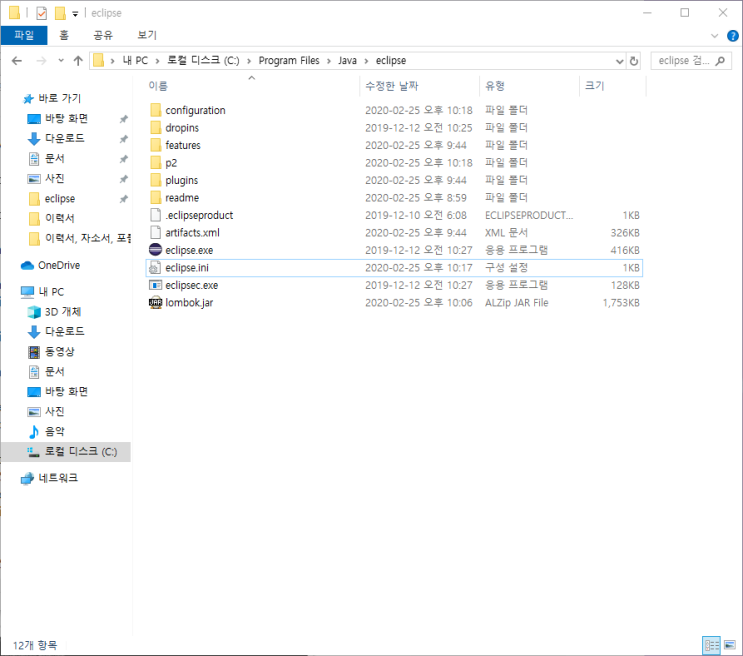Sort by 크기 column header
This screenshot has width=743, height=656.
595,86
